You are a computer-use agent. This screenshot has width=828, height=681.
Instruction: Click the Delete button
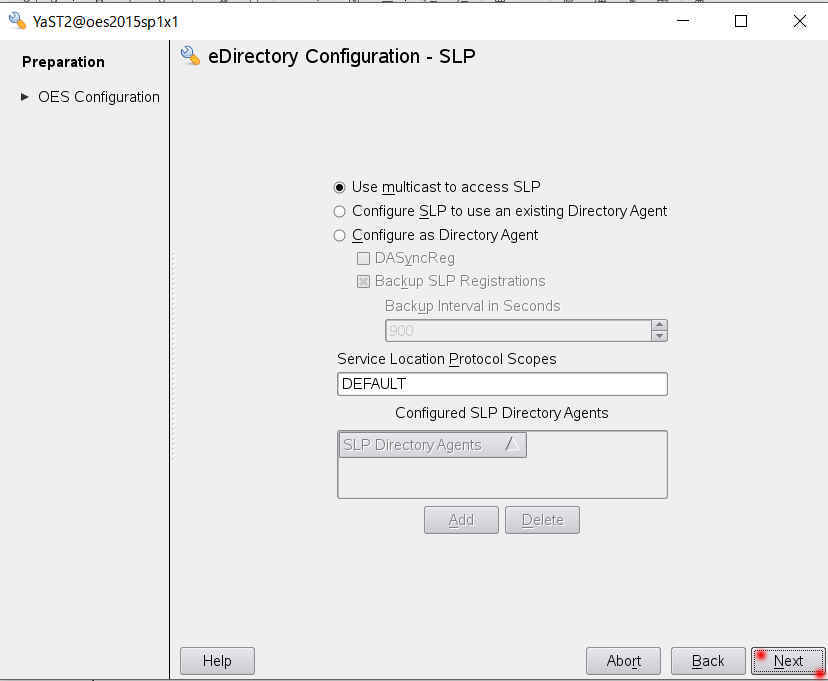542,521
